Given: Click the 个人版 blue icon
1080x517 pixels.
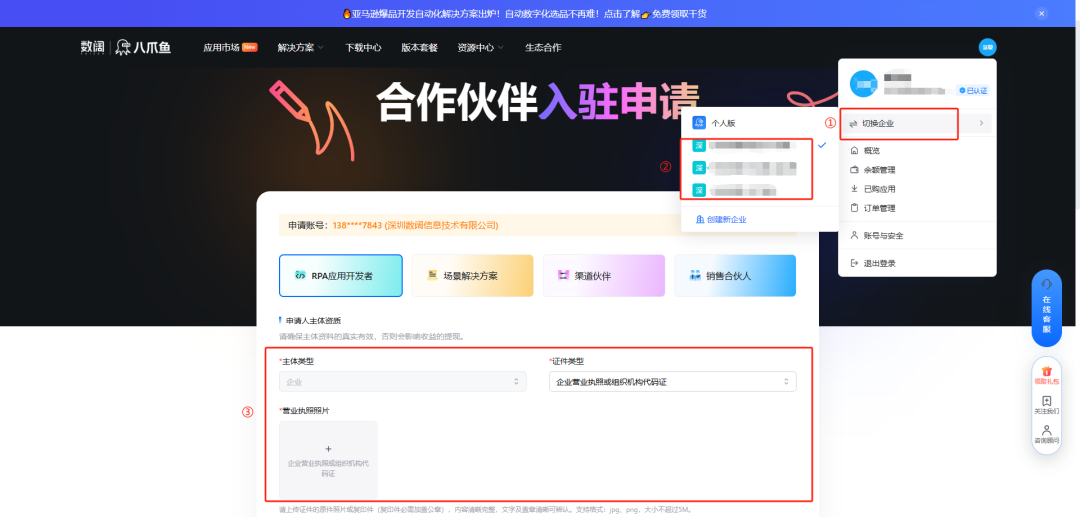Looking at the screenshot, I should coord(698,123).
